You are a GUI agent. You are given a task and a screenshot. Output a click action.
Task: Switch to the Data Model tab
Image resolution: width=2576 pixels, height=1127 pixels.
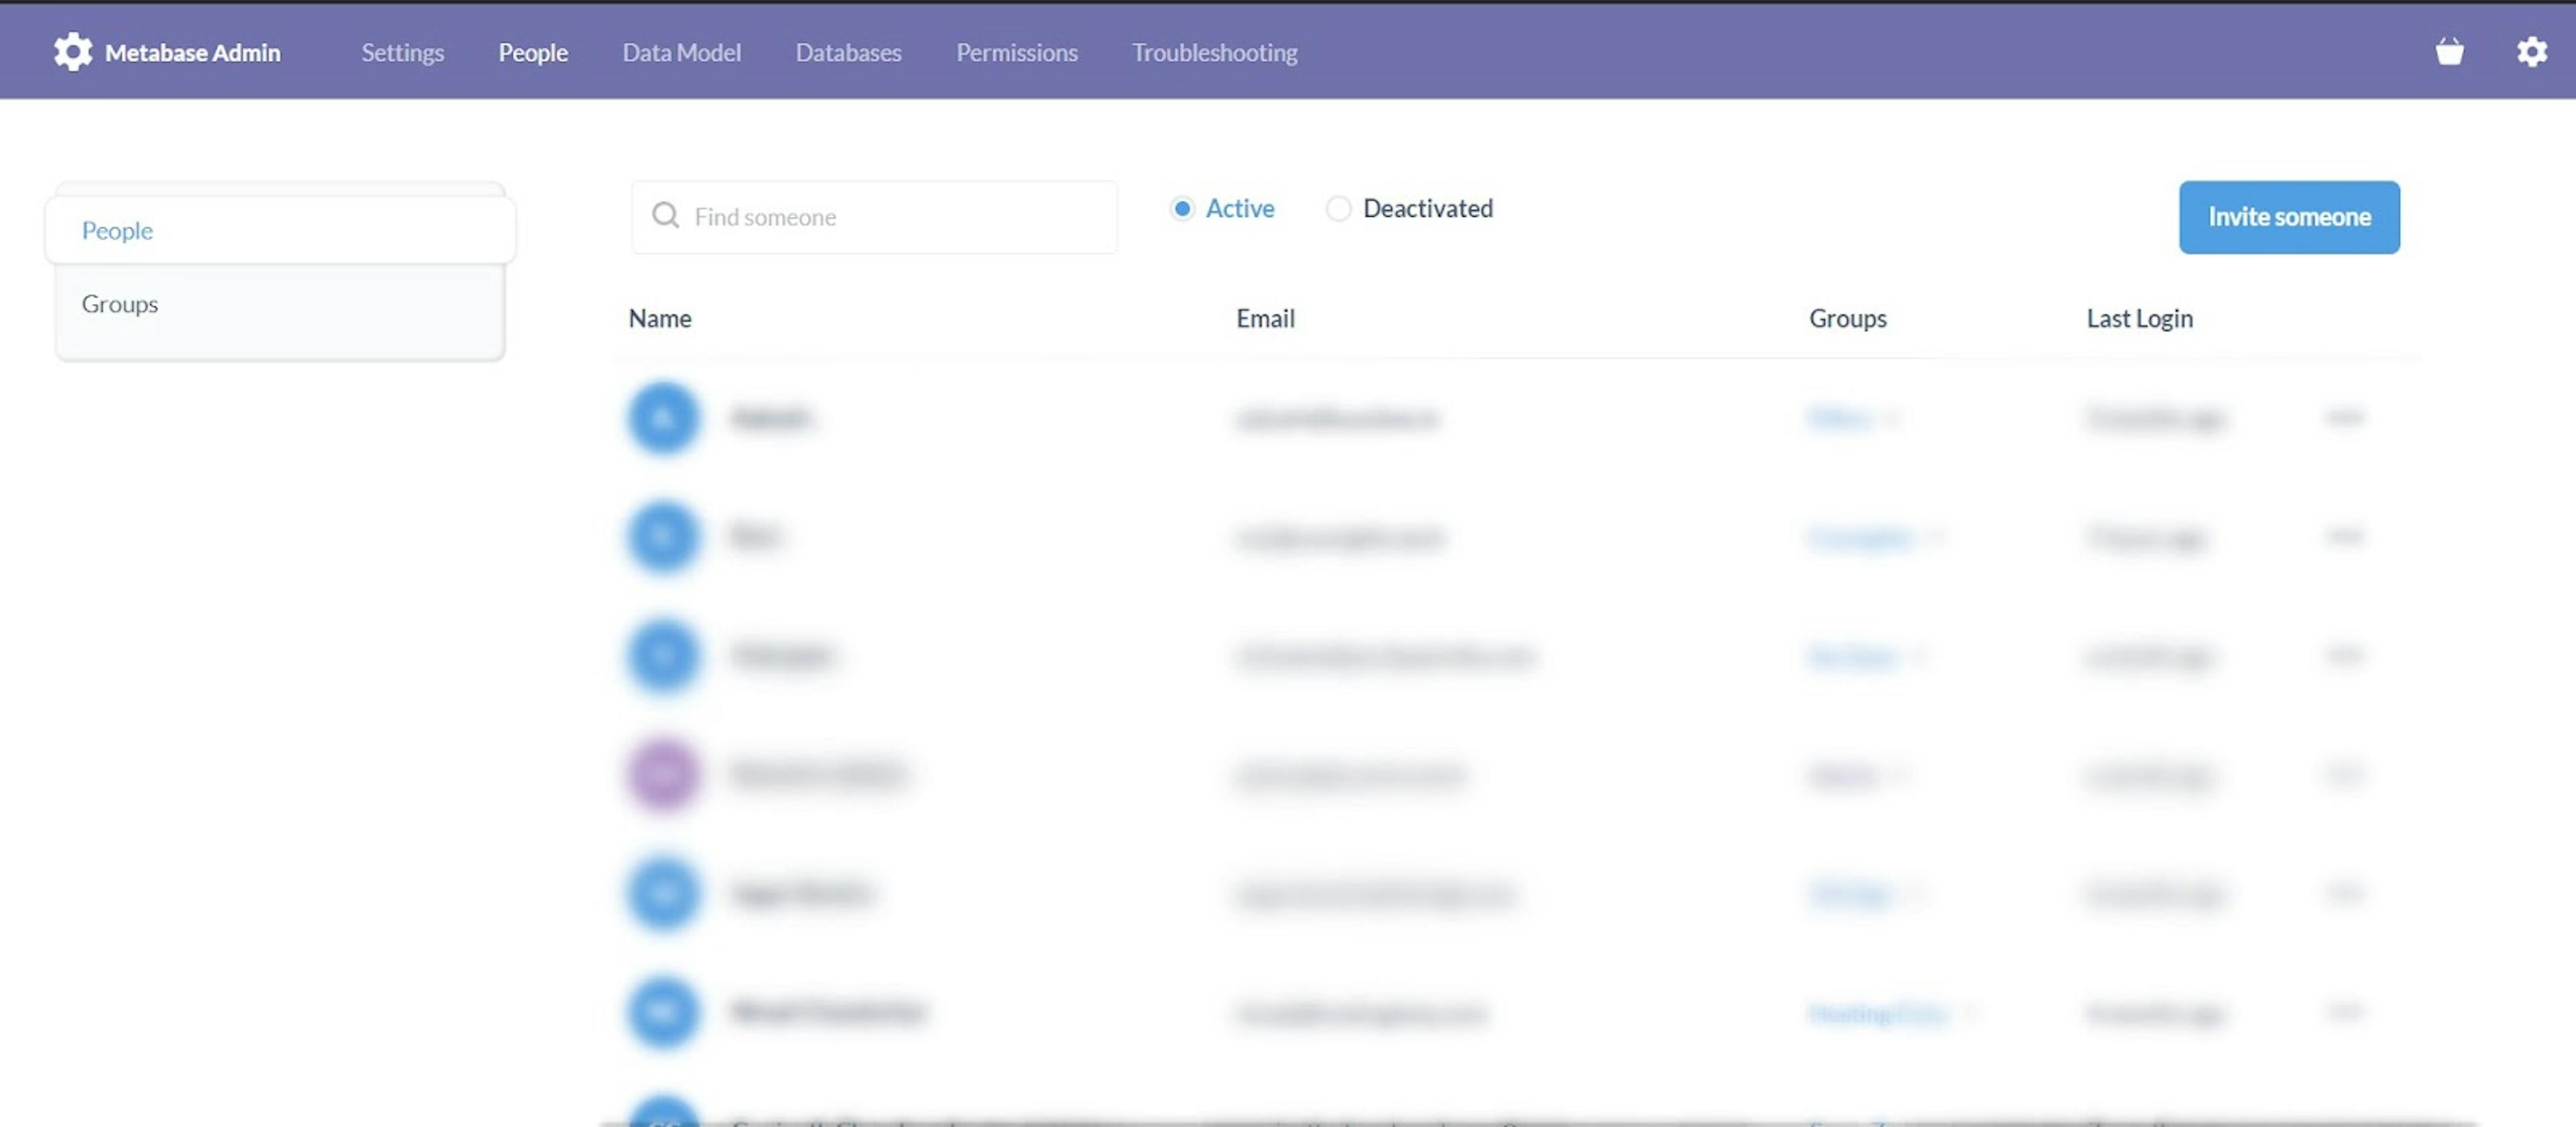[x=681, y=52]
